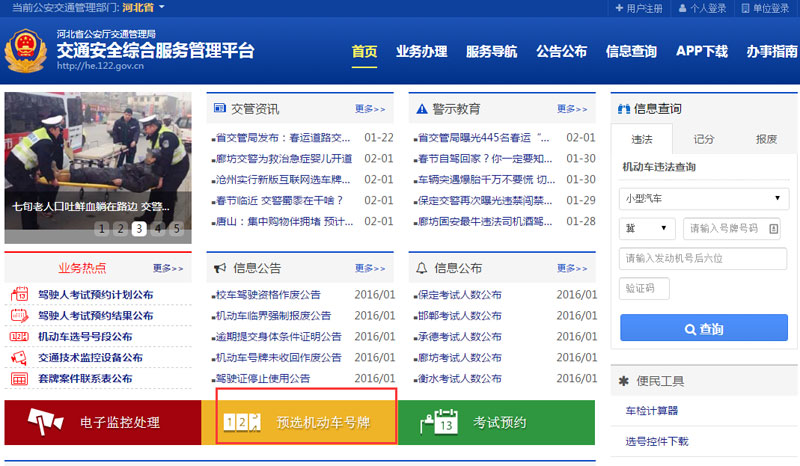Image resolution: width=800 pixels, height=466 pixels.
Task: Click the calendar 13 icon in 考试预约
Action: point(439,422)
